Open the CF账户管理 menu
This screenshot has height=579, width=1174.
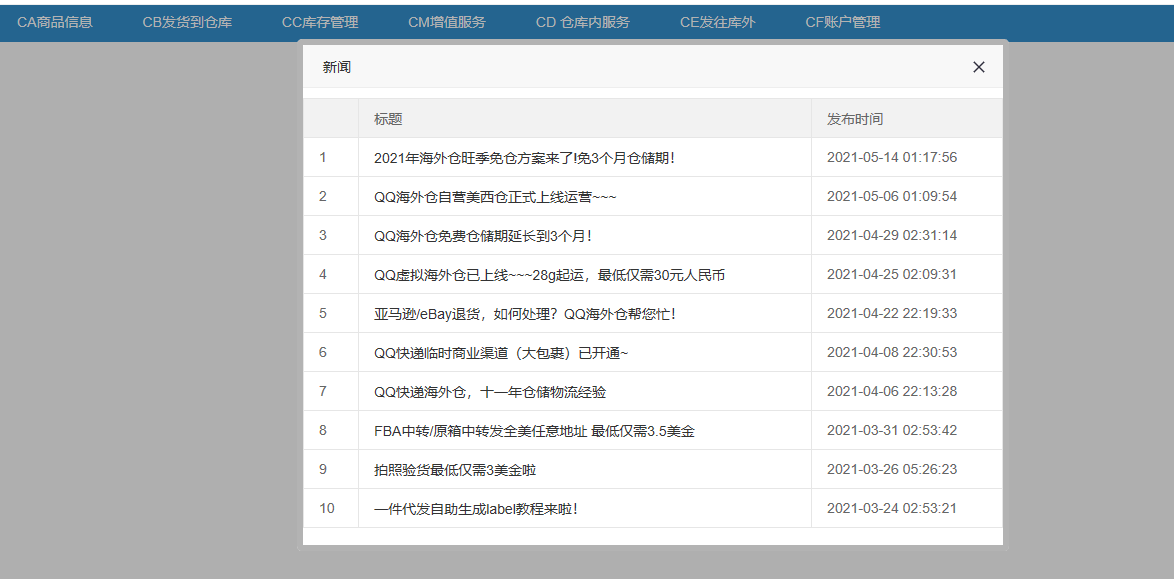(x=842, y=22)
